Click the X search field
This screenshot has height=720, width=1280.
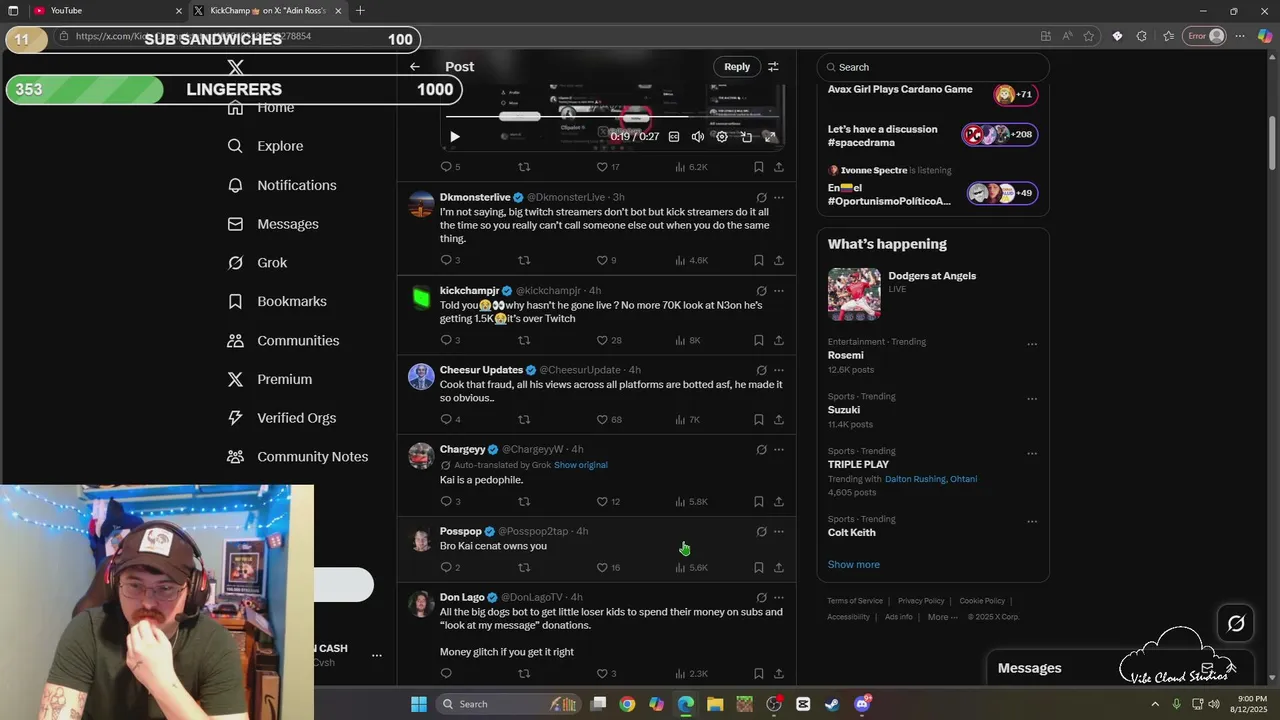point(933,67)
